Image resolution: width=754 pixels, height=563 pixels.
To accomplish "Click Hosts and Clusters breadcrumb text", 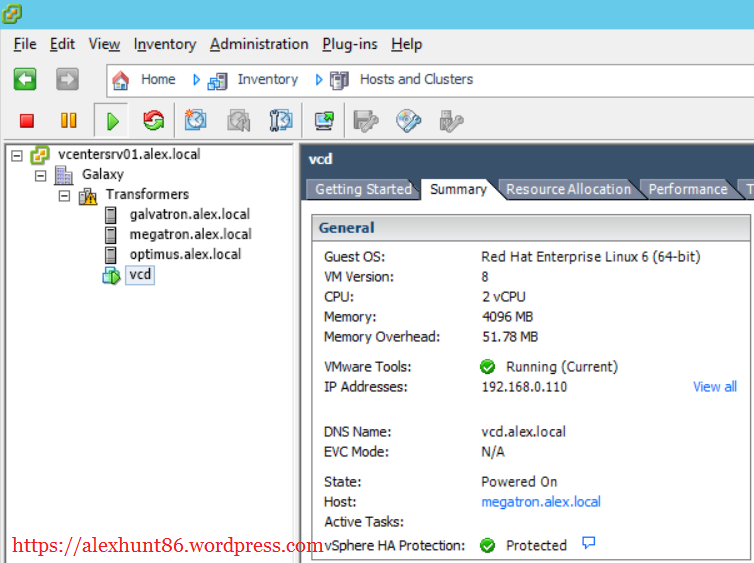I will 416,79.
